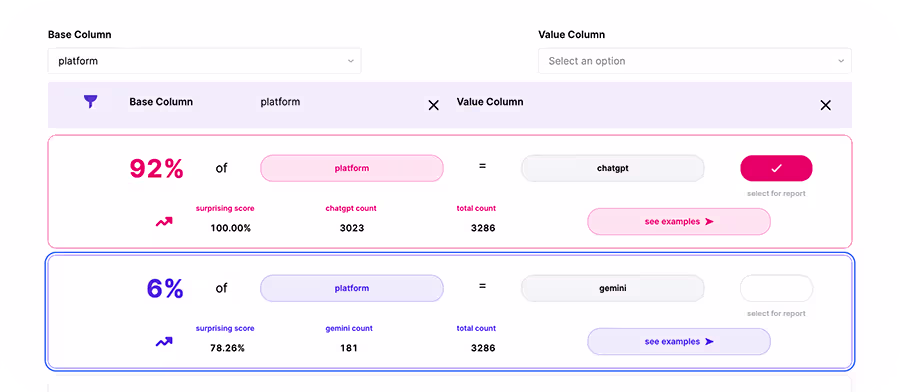Click pink platform pill in chatgpt row
Viewport: 900px width, 392px height.
352,168
